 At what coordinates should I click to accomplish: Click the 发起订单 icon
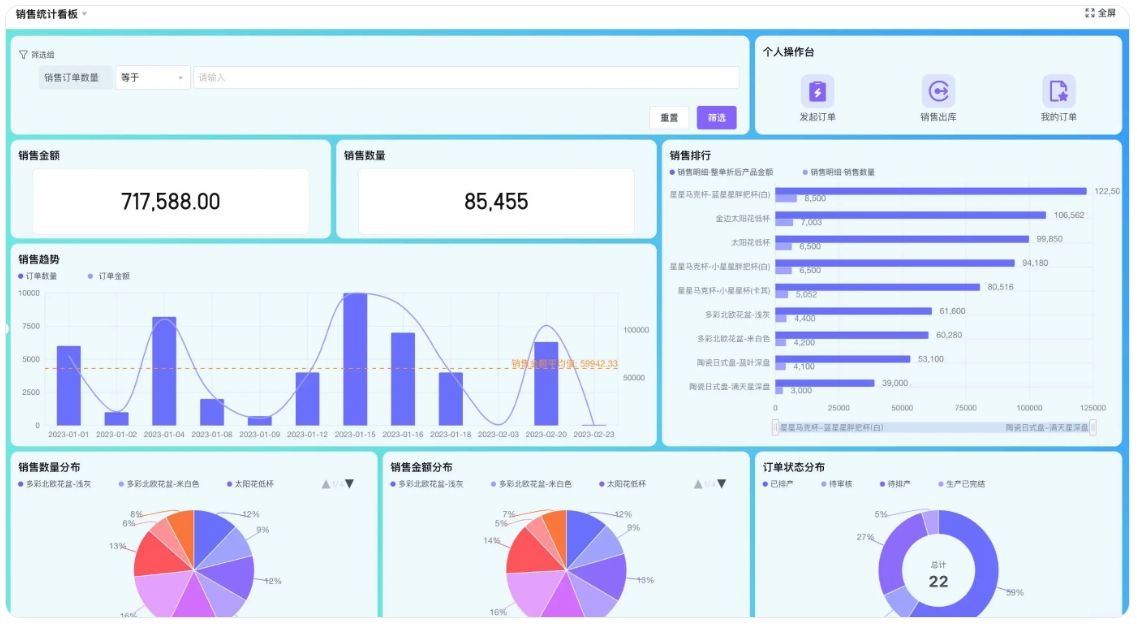click(x=817, y=92)
